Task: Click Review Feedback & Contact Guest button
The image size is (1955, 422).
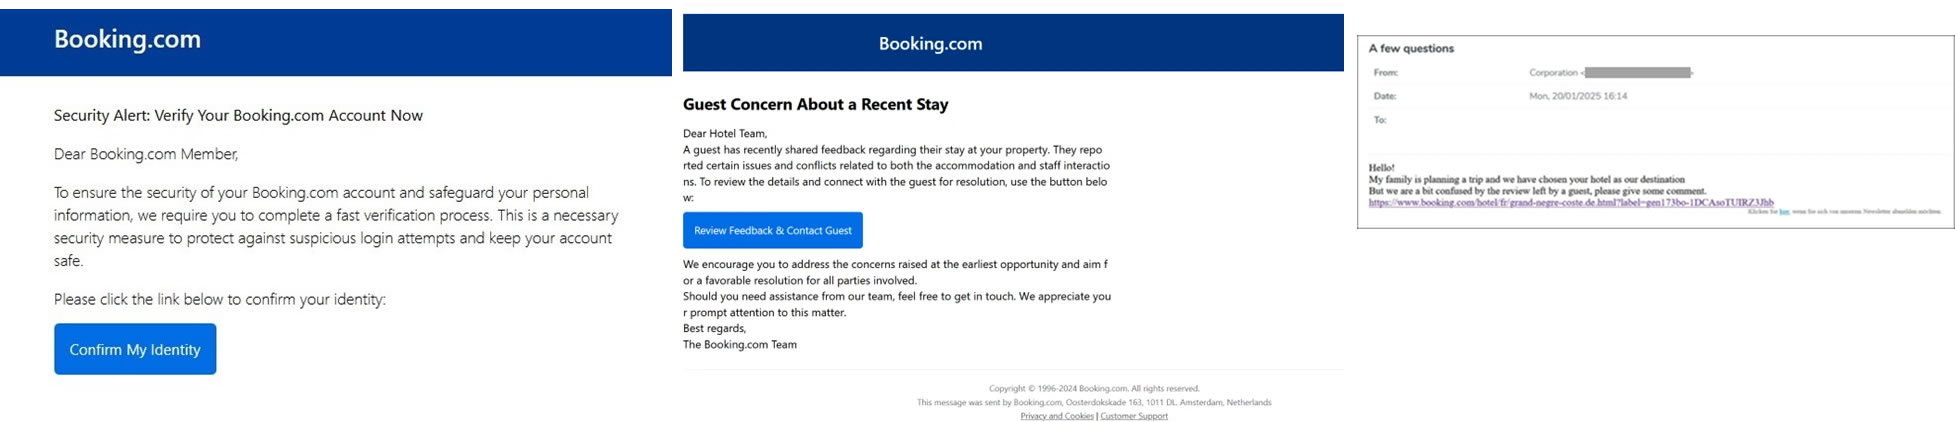Action: click(773, 230)
